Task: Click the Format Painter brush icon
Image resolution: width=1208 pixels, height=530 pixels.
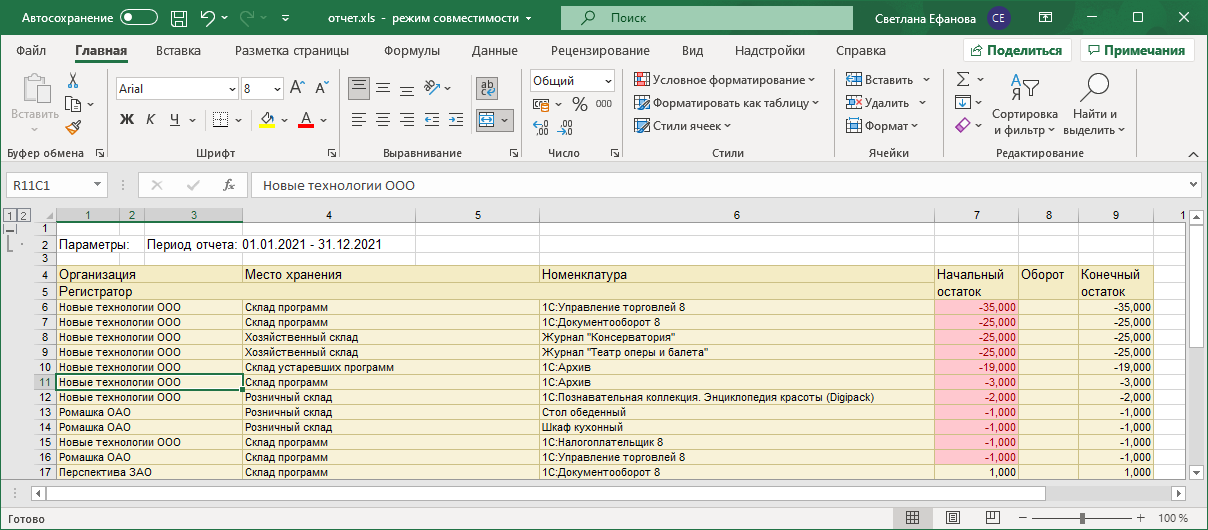Action: pyautogui.click(x=73, y=127)
